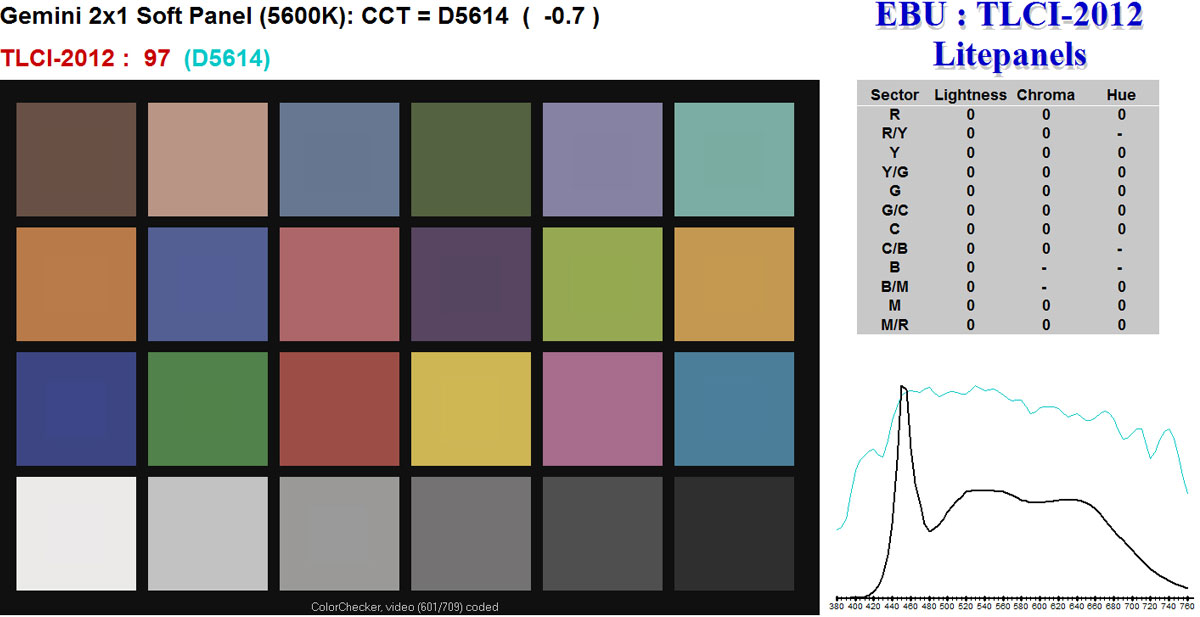Select the orange-yellow swatch ending second row
Screen dimensions: 1200x617
pos(734,284)
